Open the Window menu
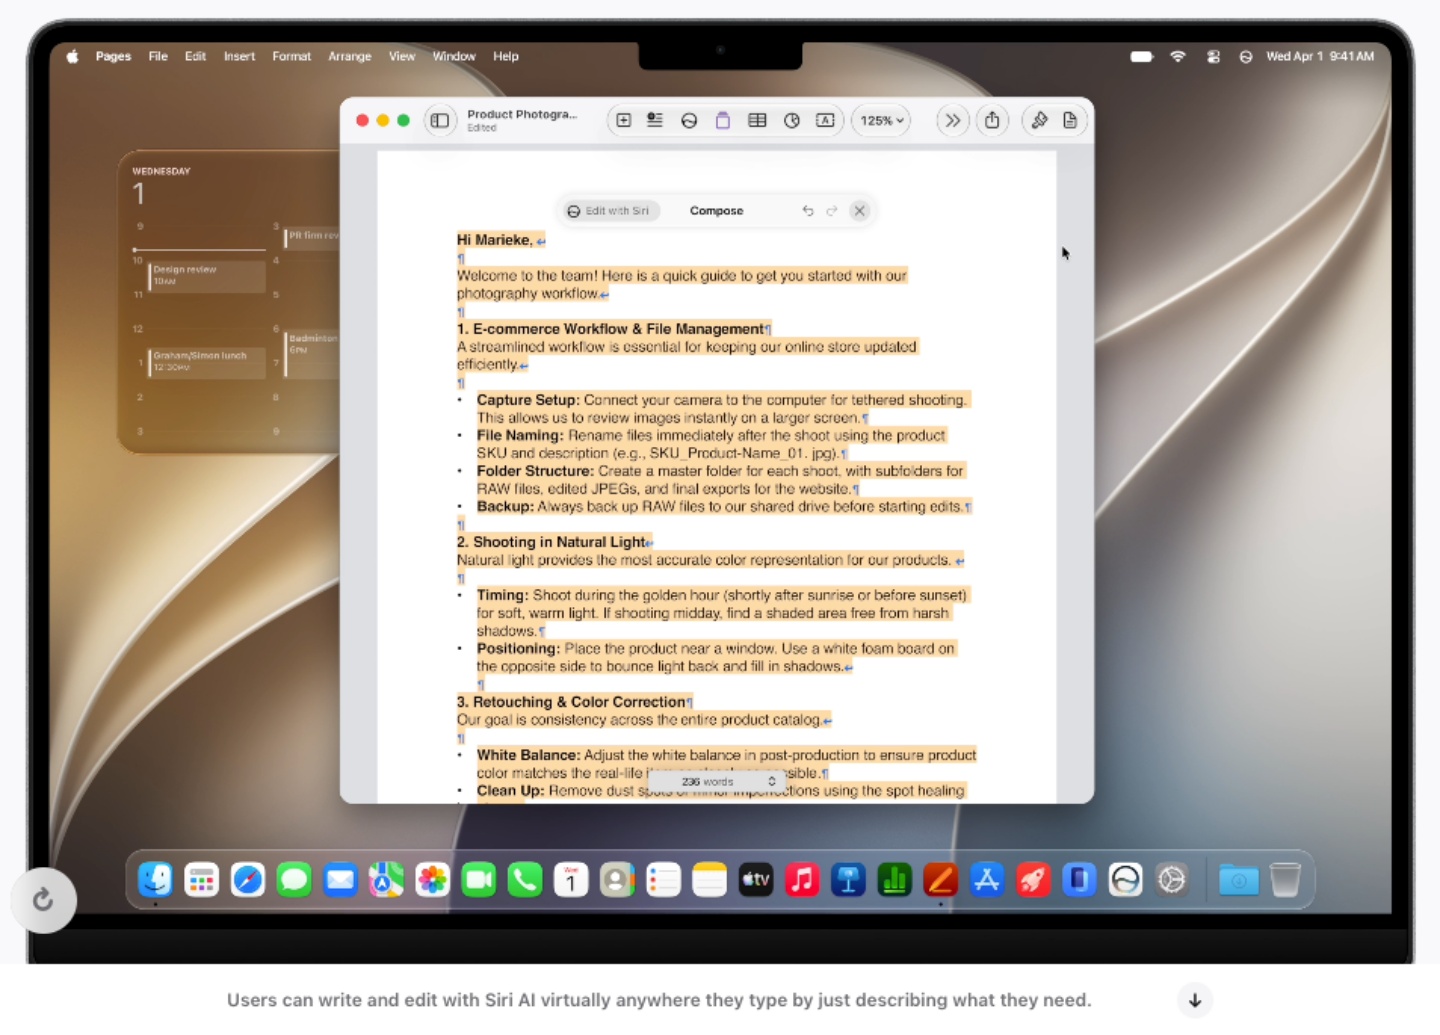The image size is (1440, 1035). point(454,57)
